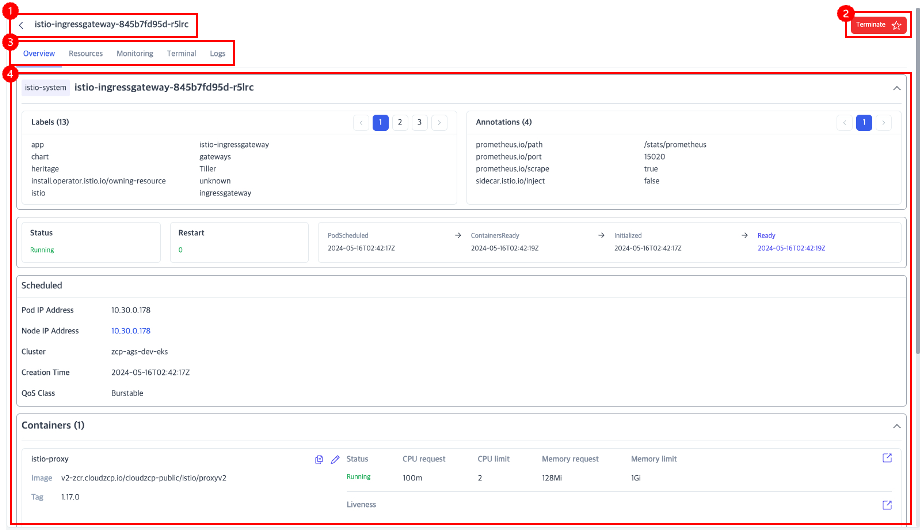Image resolution: width=920 pixels, height=530 pixels.
Task: Click the star icon on the Terminate button
Action: [x=897, y=25]
